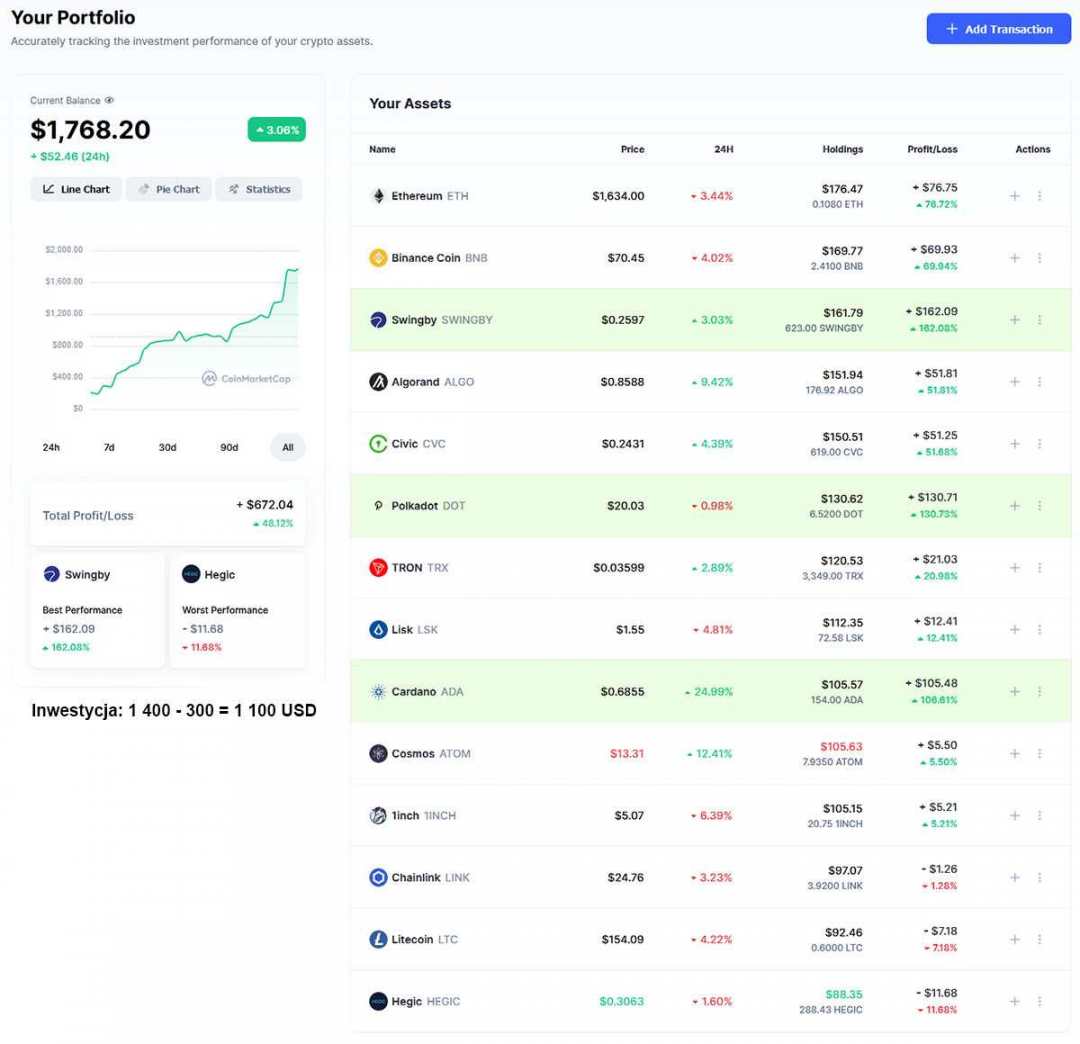Viewport: 1080px width, 1044px height.
Task: Click plus icon in Polkadot row
Action: [1015, 506]
